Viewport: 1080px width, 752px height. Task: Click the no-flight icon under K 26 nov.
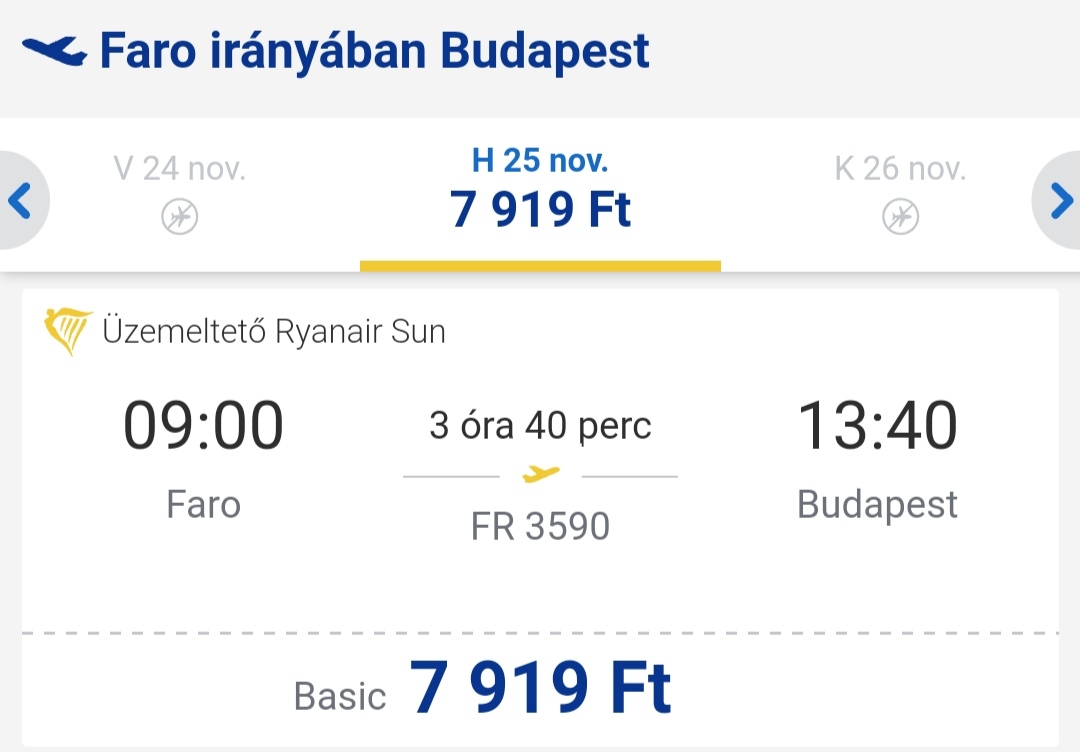[x=900, y=217]
